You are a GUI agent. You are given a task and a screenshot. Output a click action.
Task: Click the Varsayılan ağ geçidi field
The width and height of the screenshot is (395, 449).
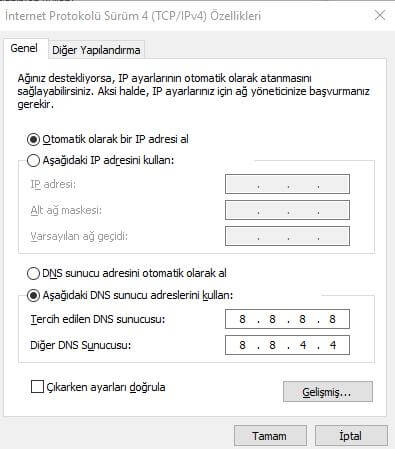pos(287,236)
